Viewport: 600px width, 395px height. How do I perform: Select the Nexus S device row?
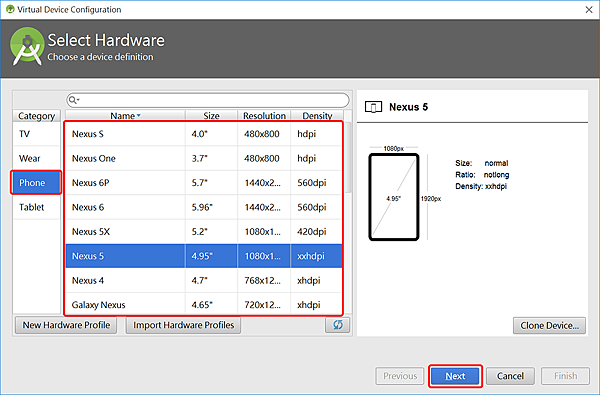coord(204,134)
